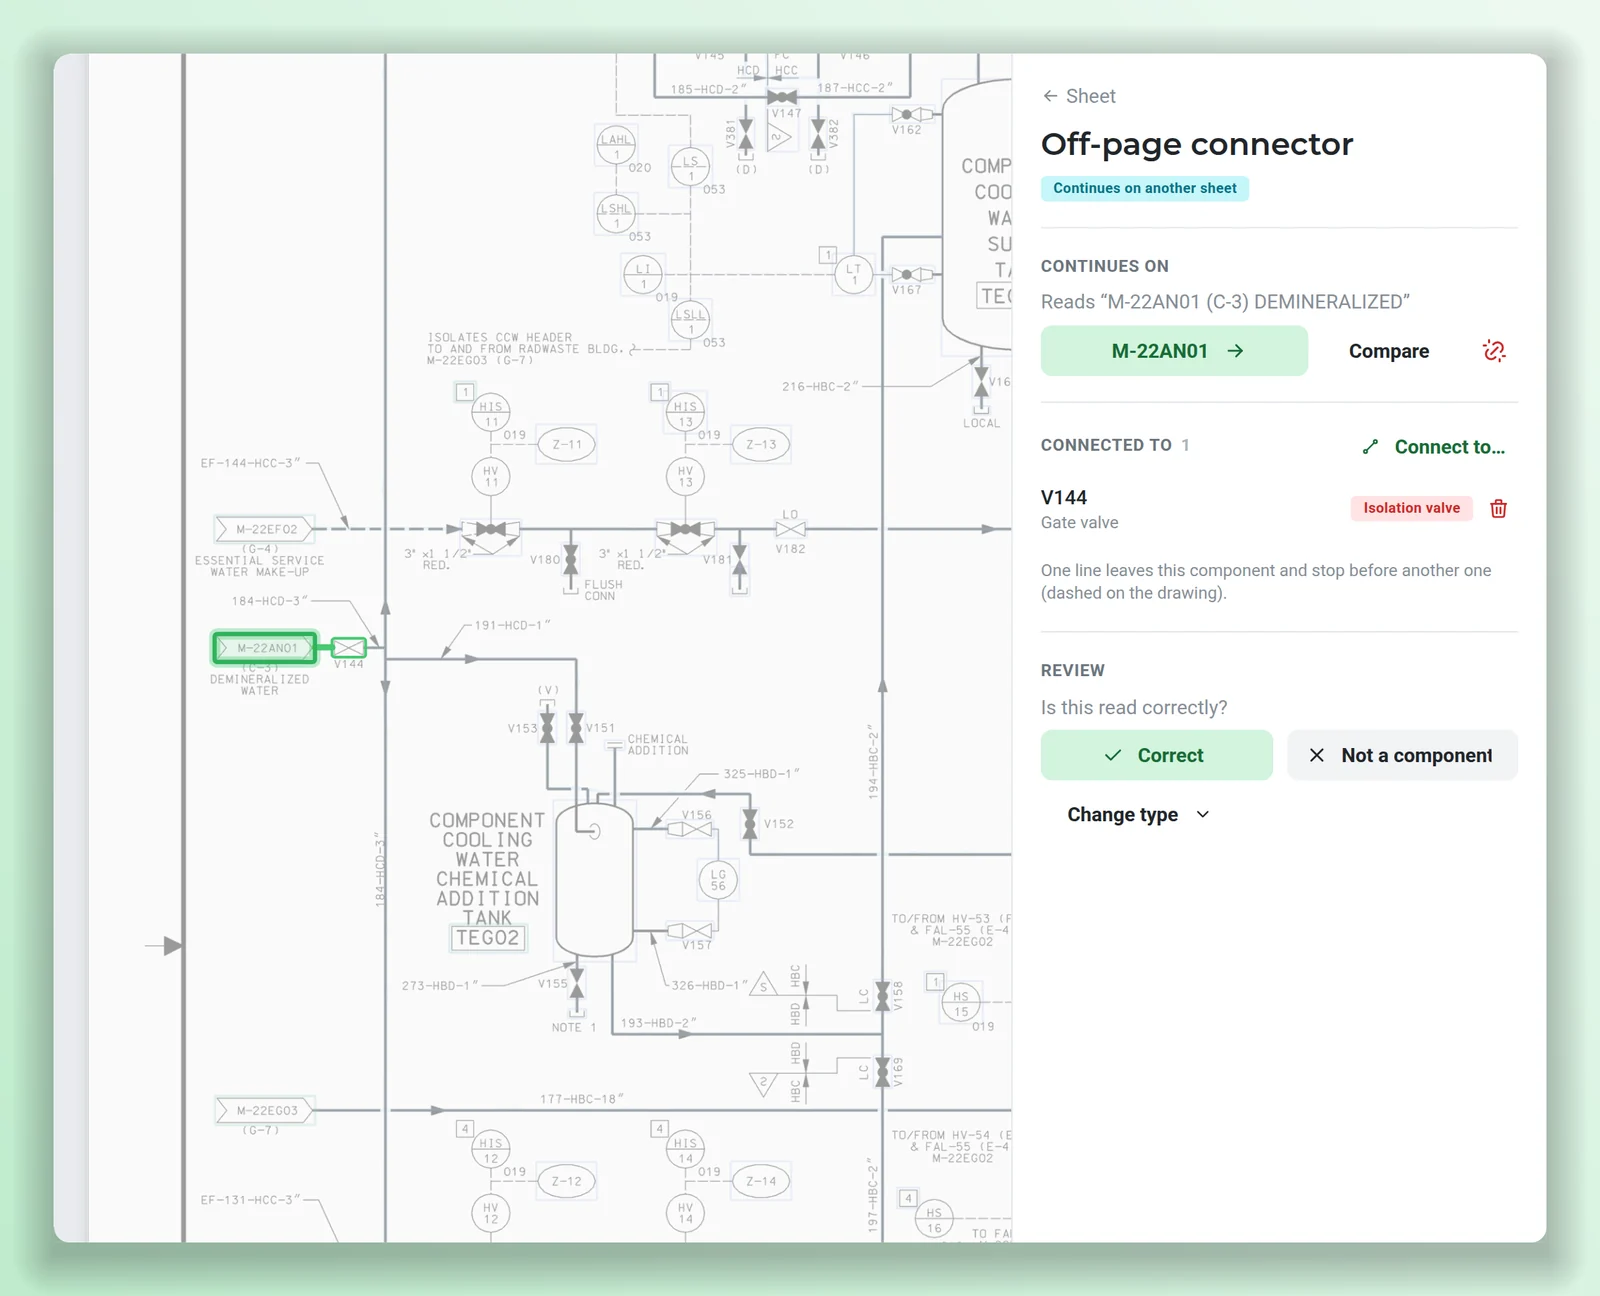Click Connect to... link
Screen dimensions: 1600x1296
pyautogui.click(x=1434, y=447)
